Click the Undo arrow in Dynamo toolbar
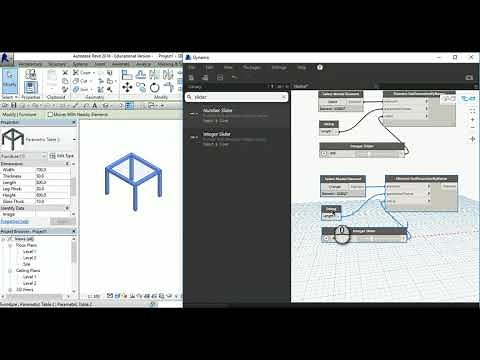Screen dimensions: 480x360 coord(234,77)
